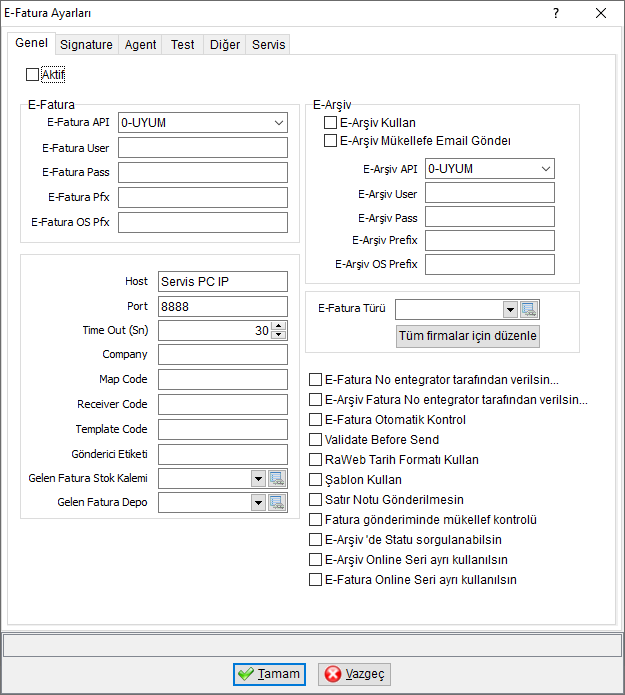
Task: Enable the Aktif checkbox
Action: (x=32, y=74)
